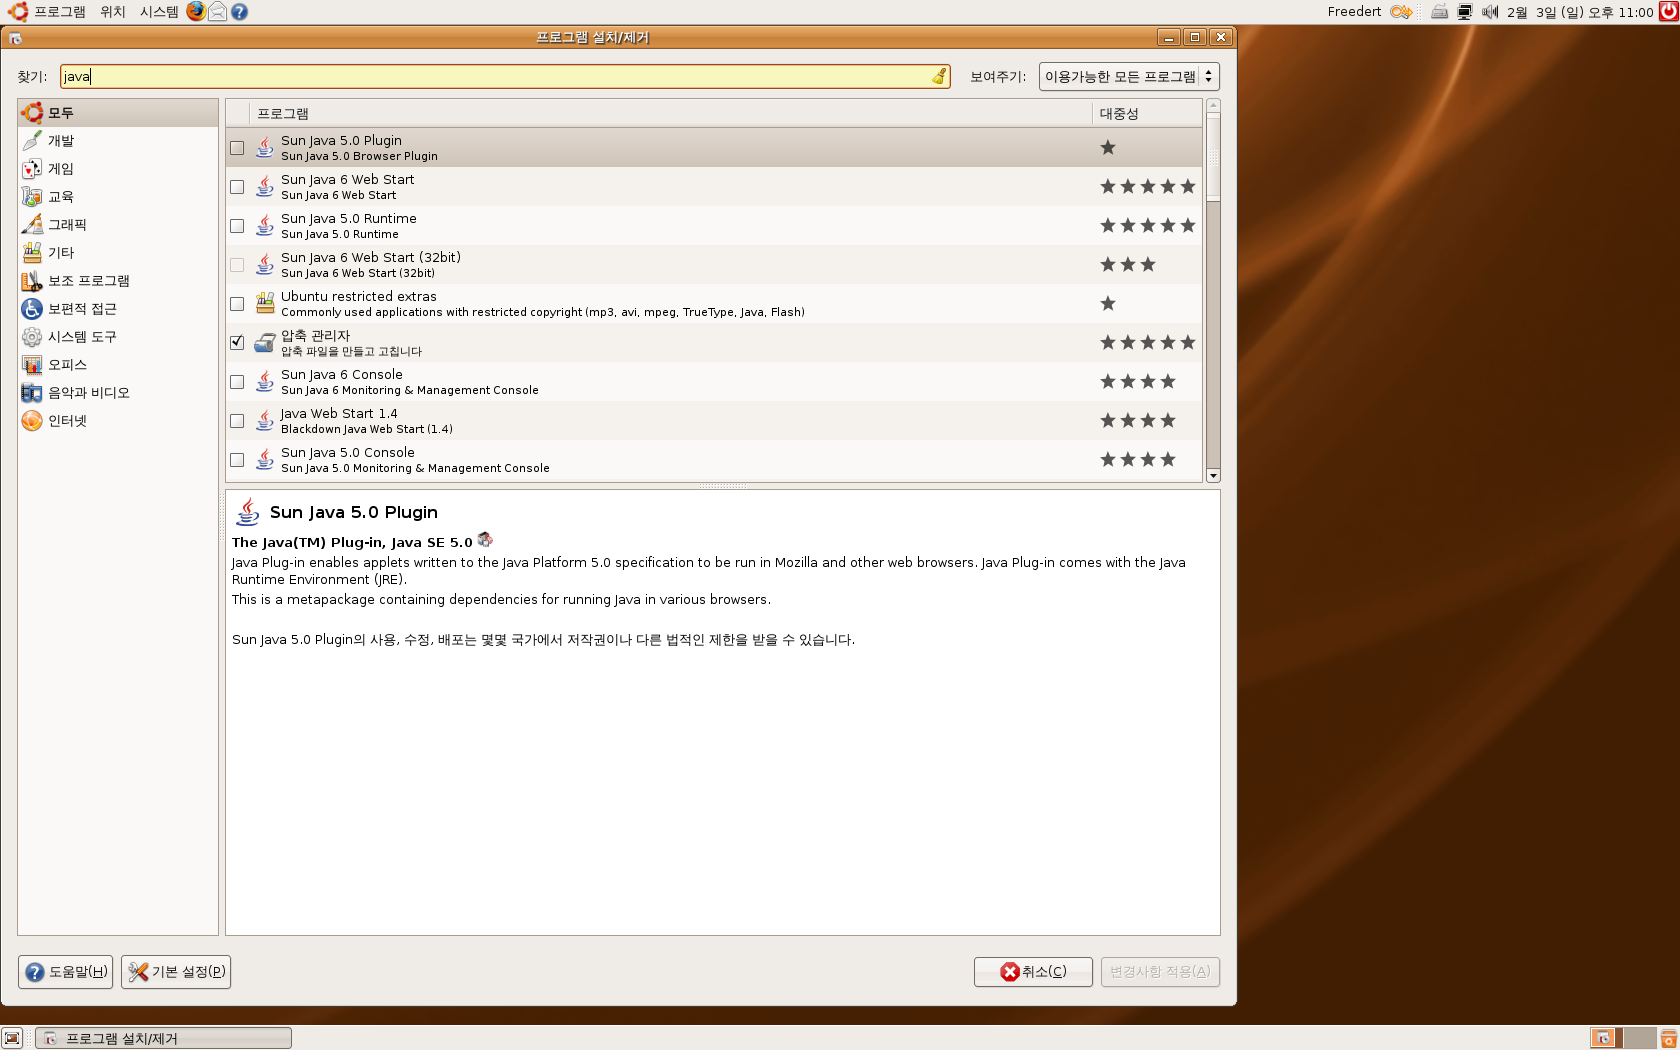This screenshot has width=1680, height=1050.
Task: Select the Ubuntu restricted extras row
Action: pos(714,304)
